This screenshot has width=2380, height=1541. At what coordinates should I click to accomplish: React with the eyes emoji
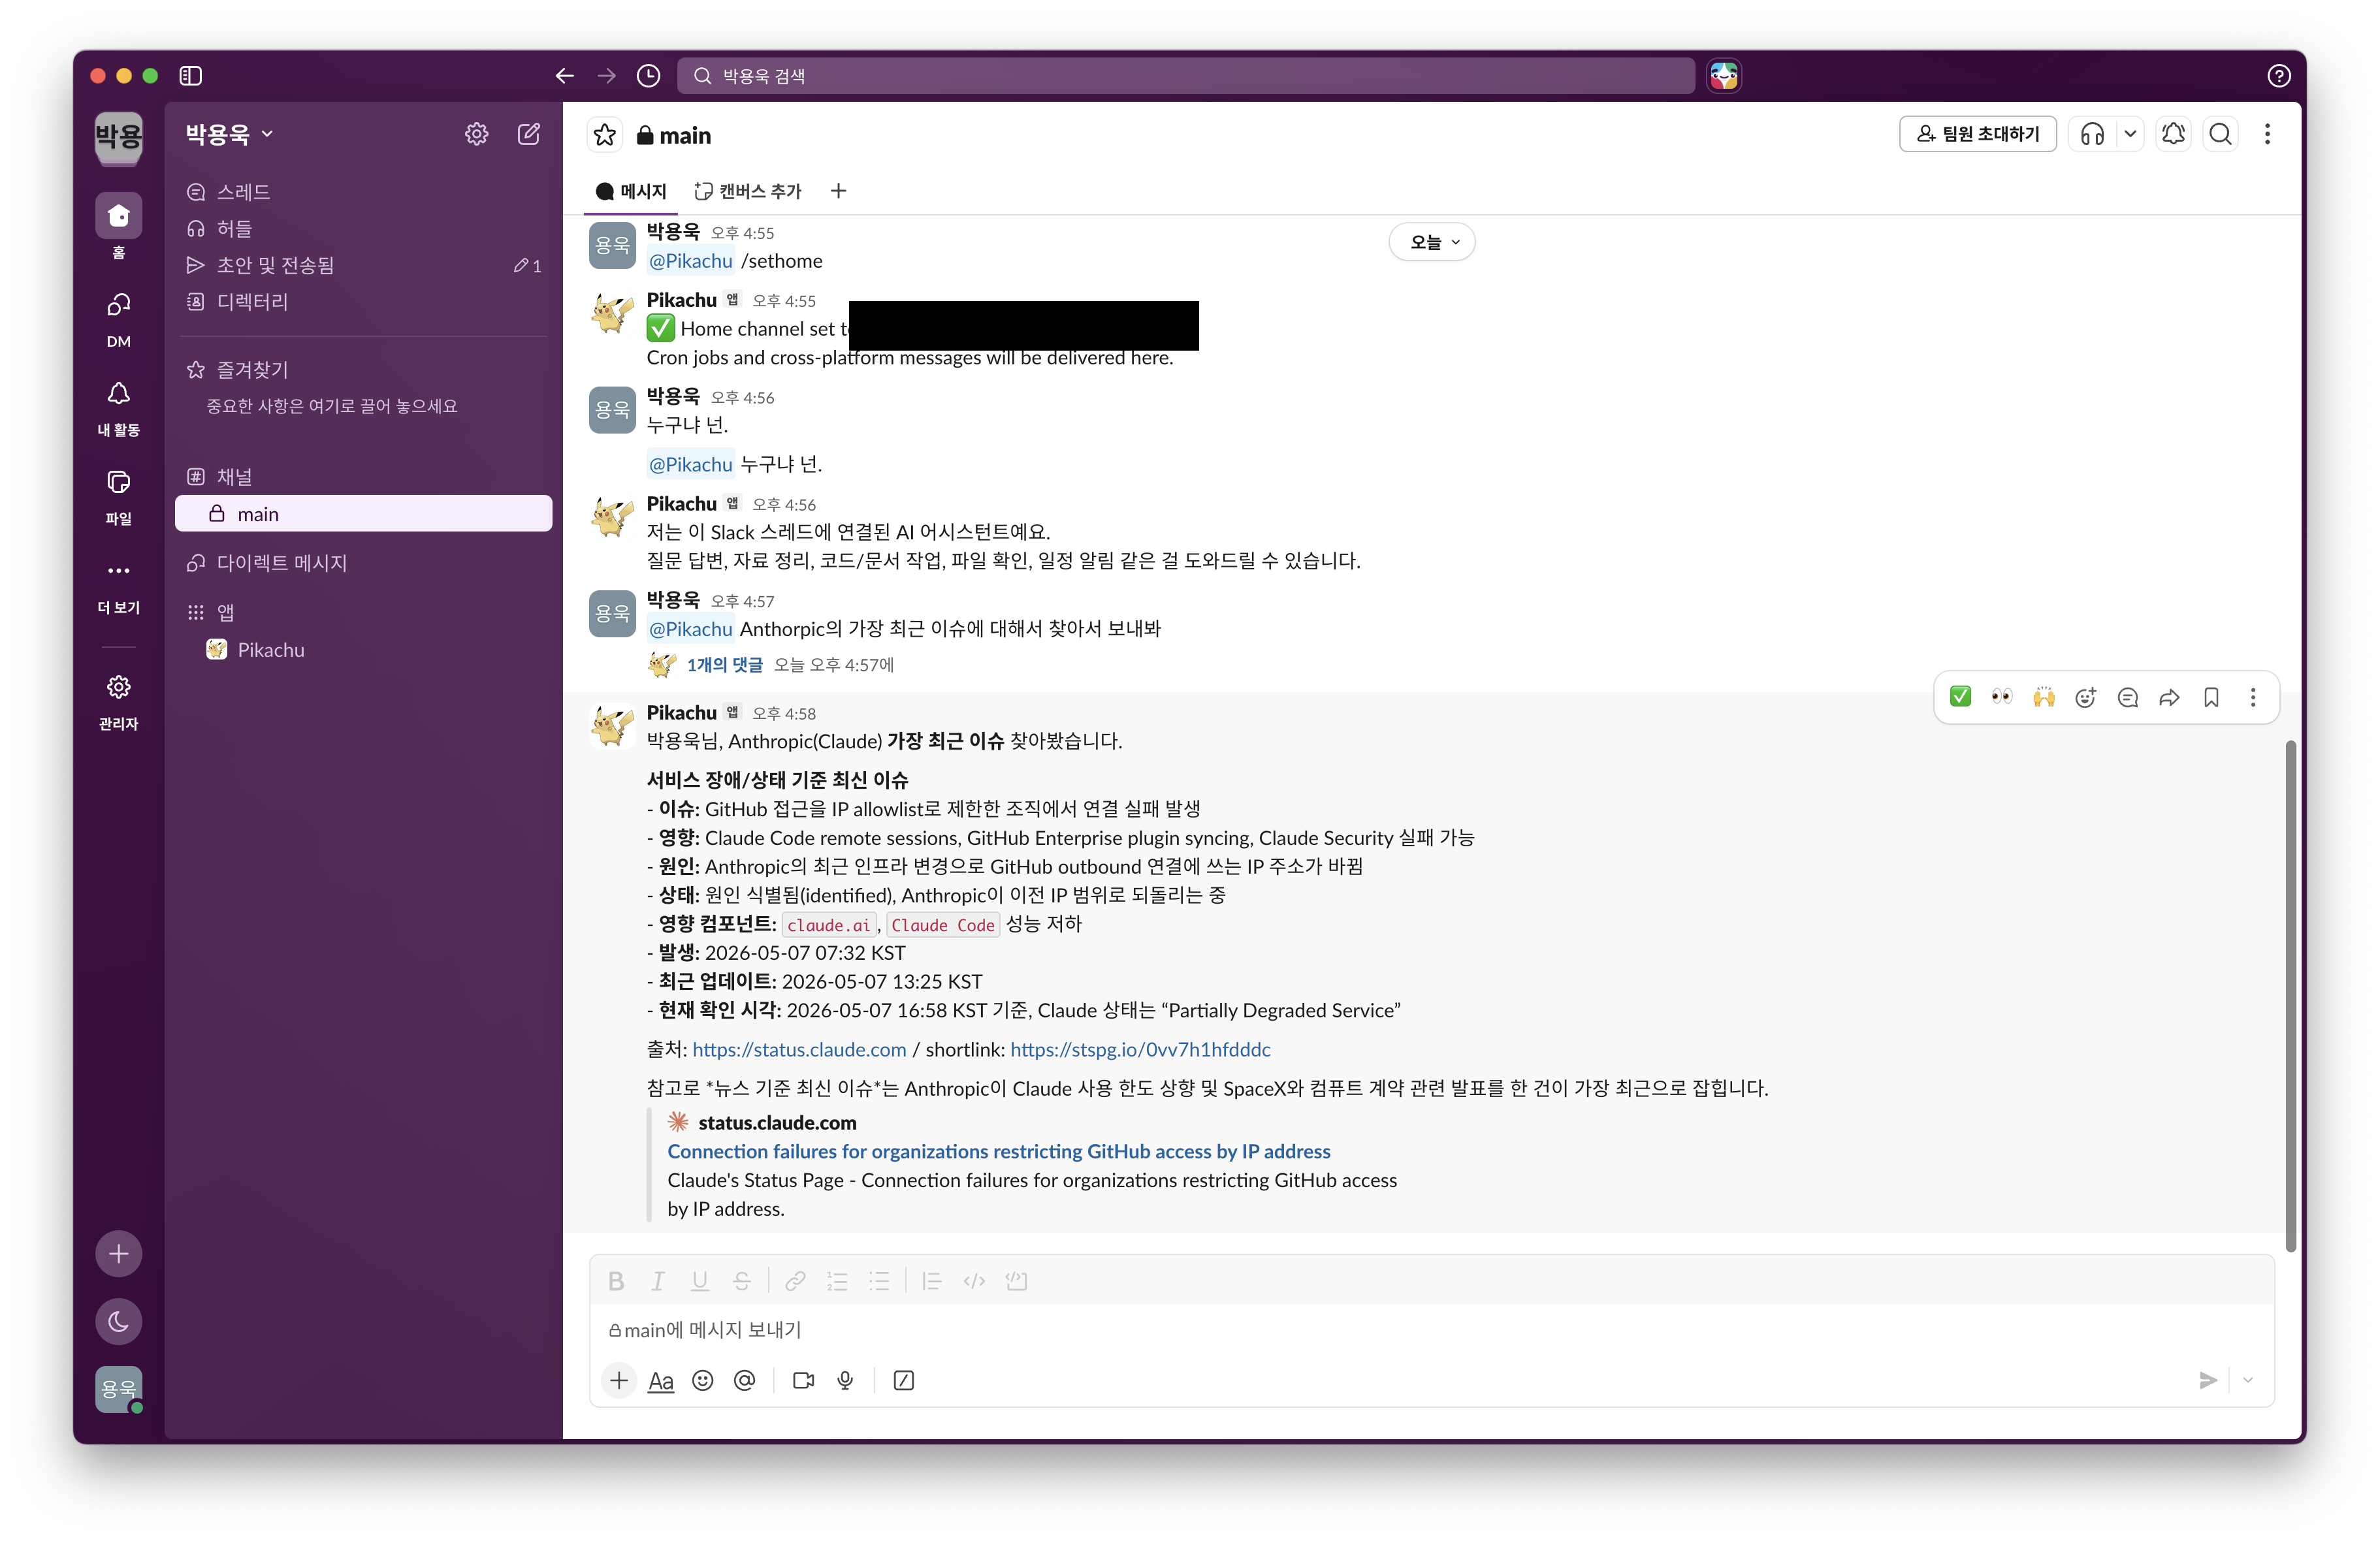coord(2002,697)
